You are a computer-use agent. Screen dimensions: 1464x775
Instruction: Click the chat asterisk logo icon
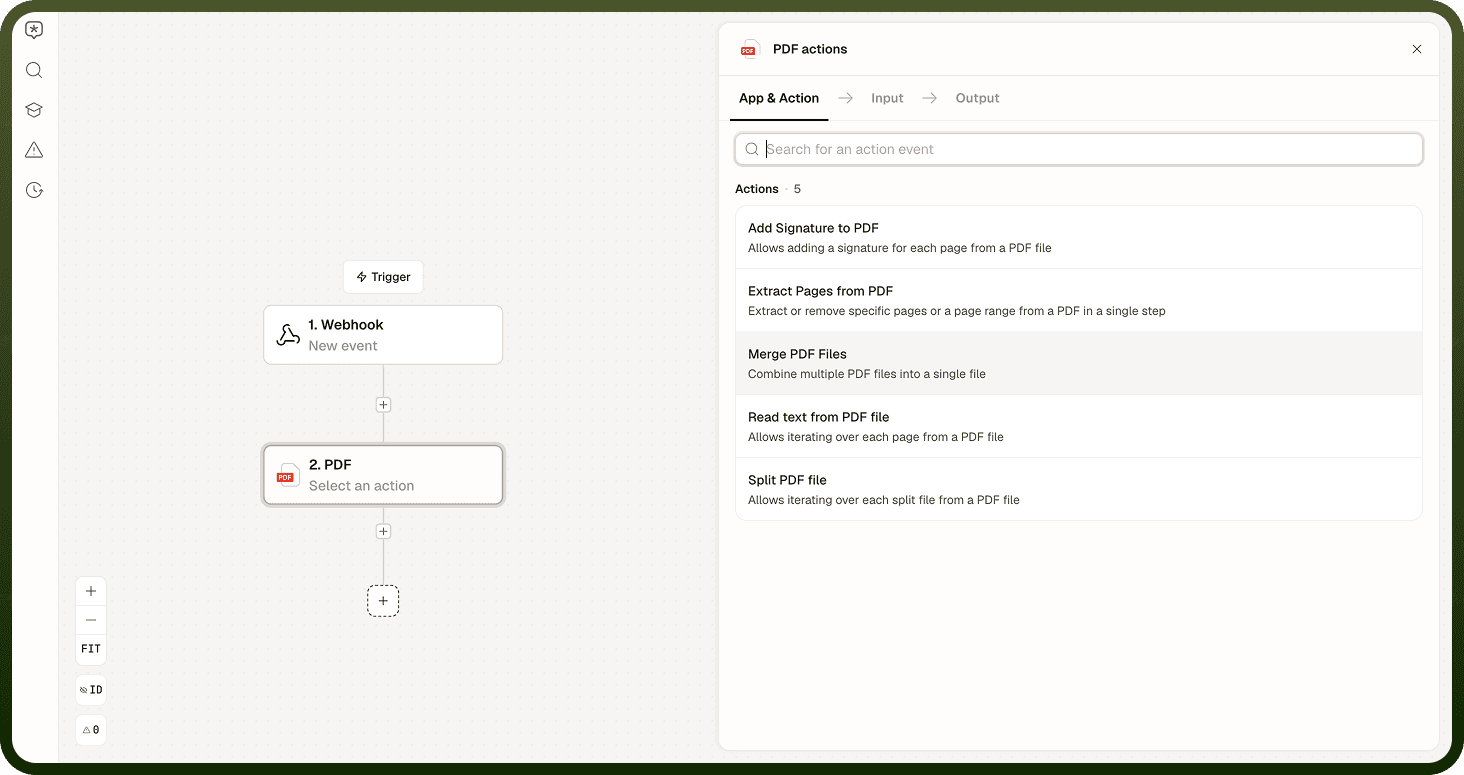[x=34, y=30]
